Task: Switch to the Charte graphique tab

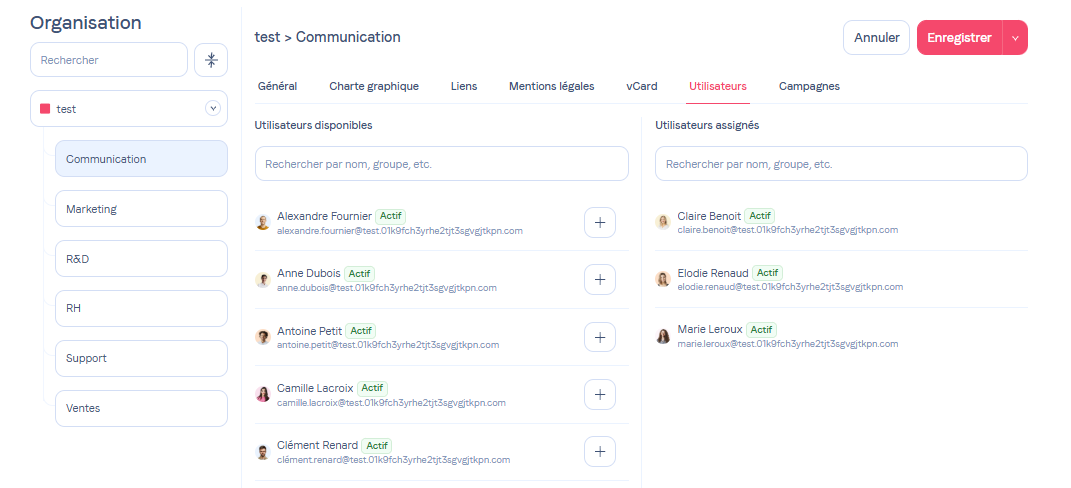Action: [374, 86]
